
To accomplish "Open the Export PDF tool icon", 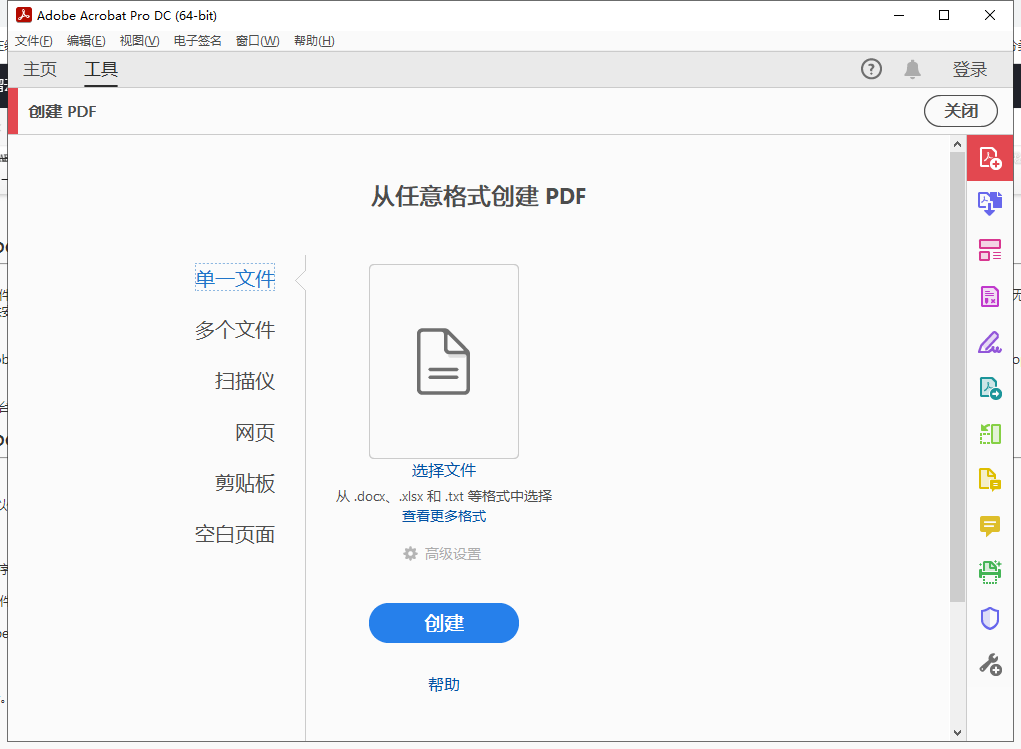I will 989,388.
